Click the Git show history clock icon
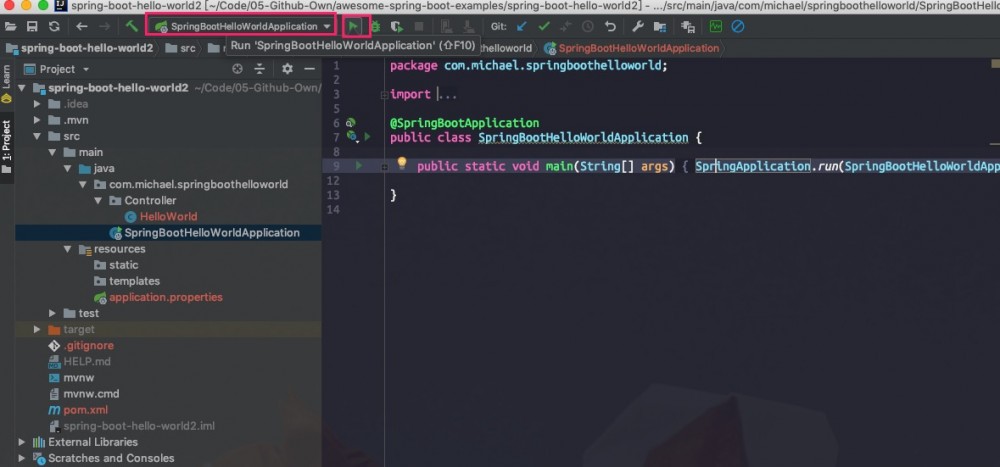This screenshot has width=1000, height=467. pyautogui.click(x=588, y=27)
